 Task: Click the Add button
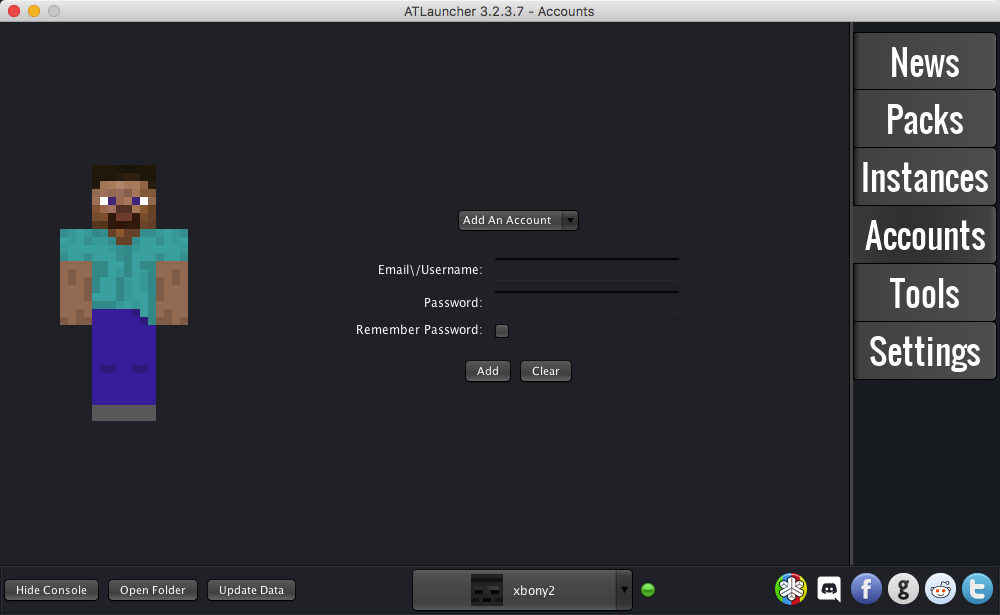(x=488, y=371)
